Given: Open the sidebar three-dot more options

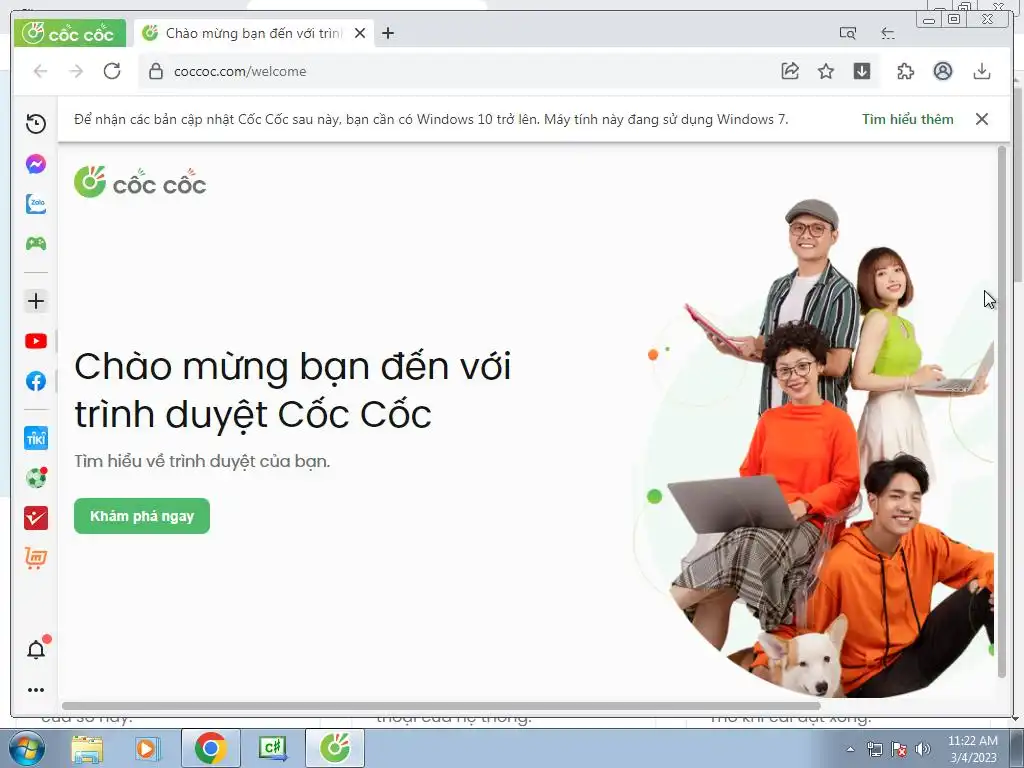Looking at the screenshot, I should click(36, 690).
